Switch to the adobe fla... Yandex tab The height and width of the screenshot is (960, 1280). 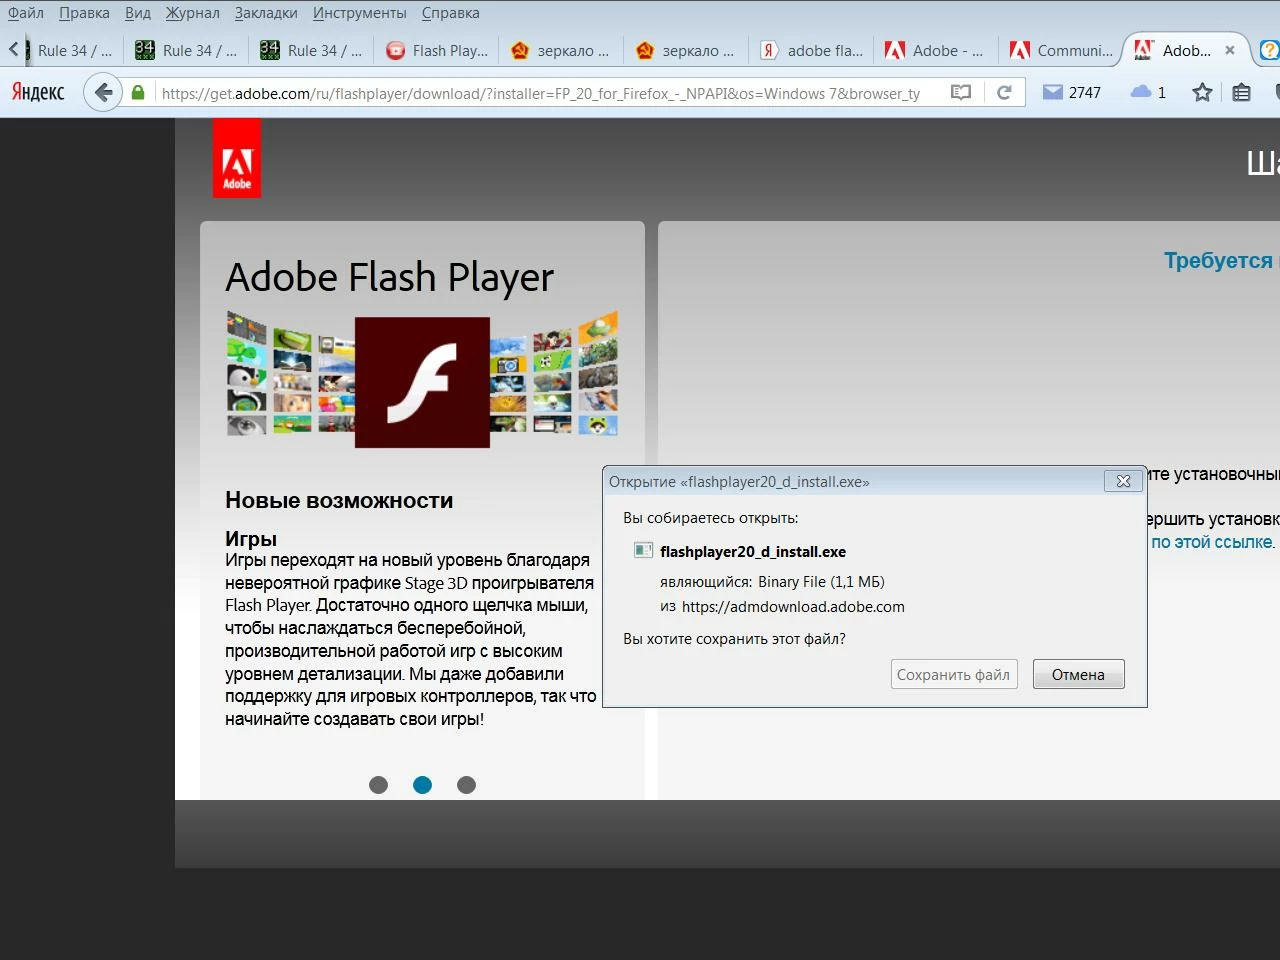pyautogui.click(x=812, y=50)
